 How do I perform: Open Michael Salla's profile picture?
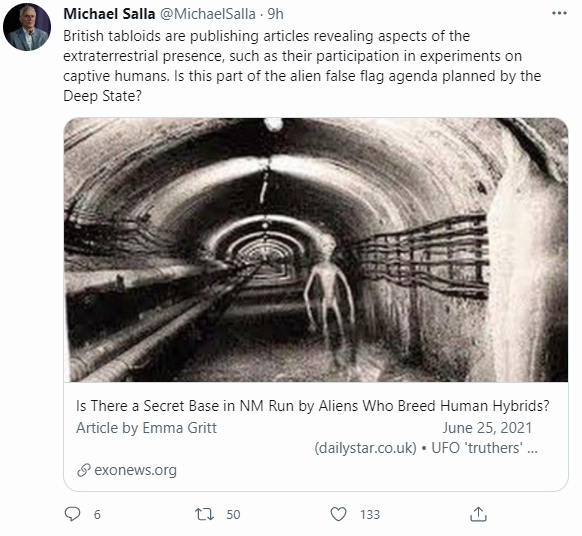click(x=27, y=27)
